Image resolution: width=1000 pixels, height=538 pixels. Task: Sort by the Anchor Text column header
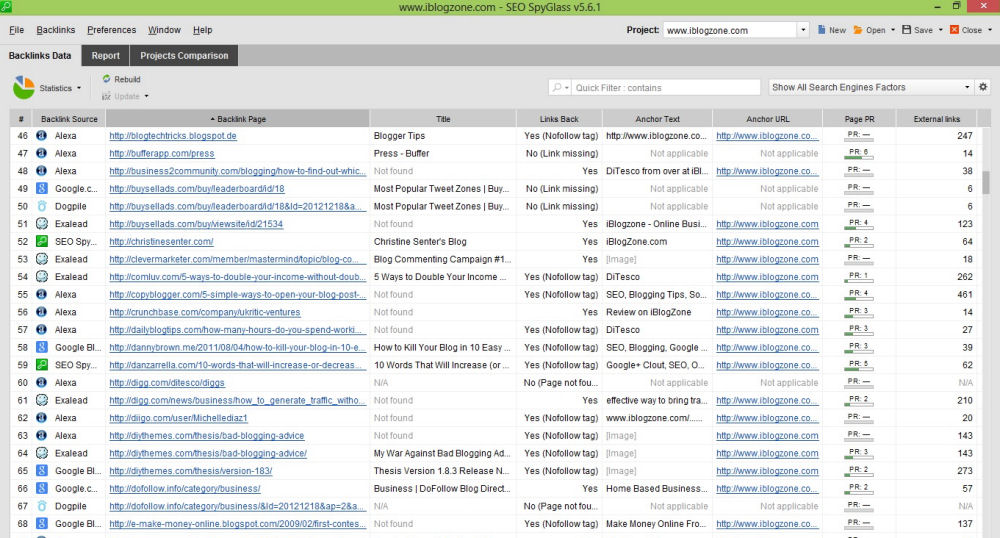click(x=657, y=119)
